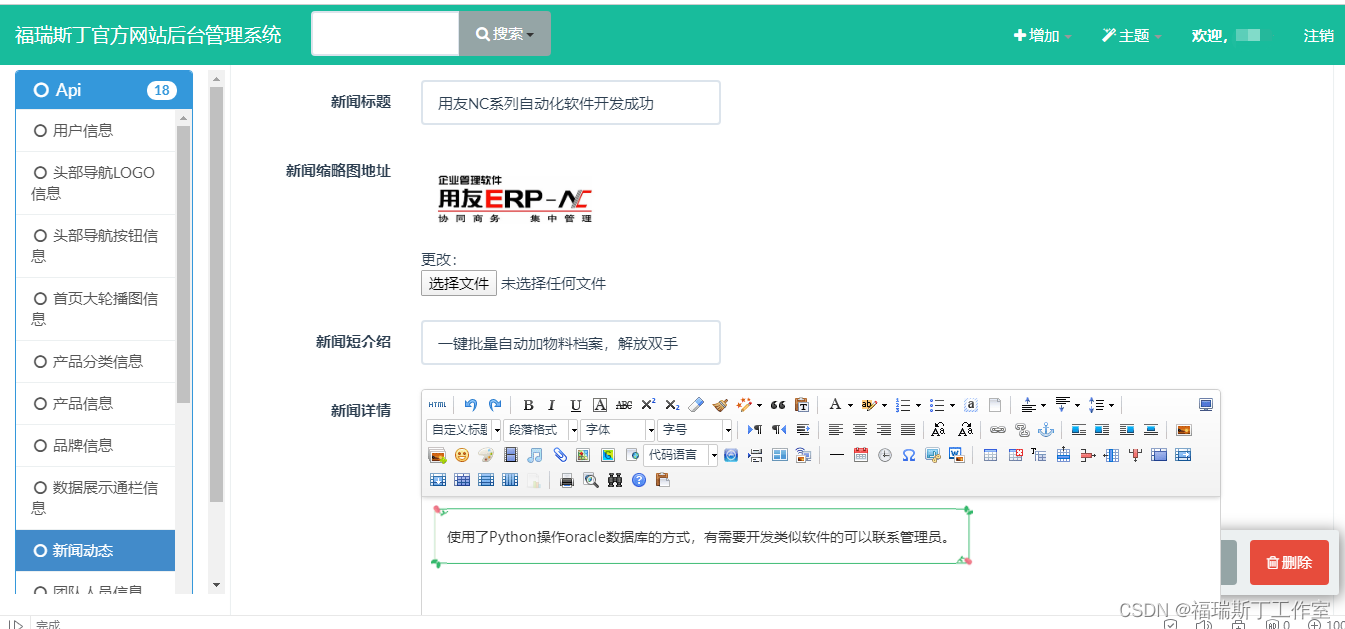1345x629 pixels.
Task: Open auto typeset wand dropdown arrow
Action: pyautogui.click(x=759, y=405)
